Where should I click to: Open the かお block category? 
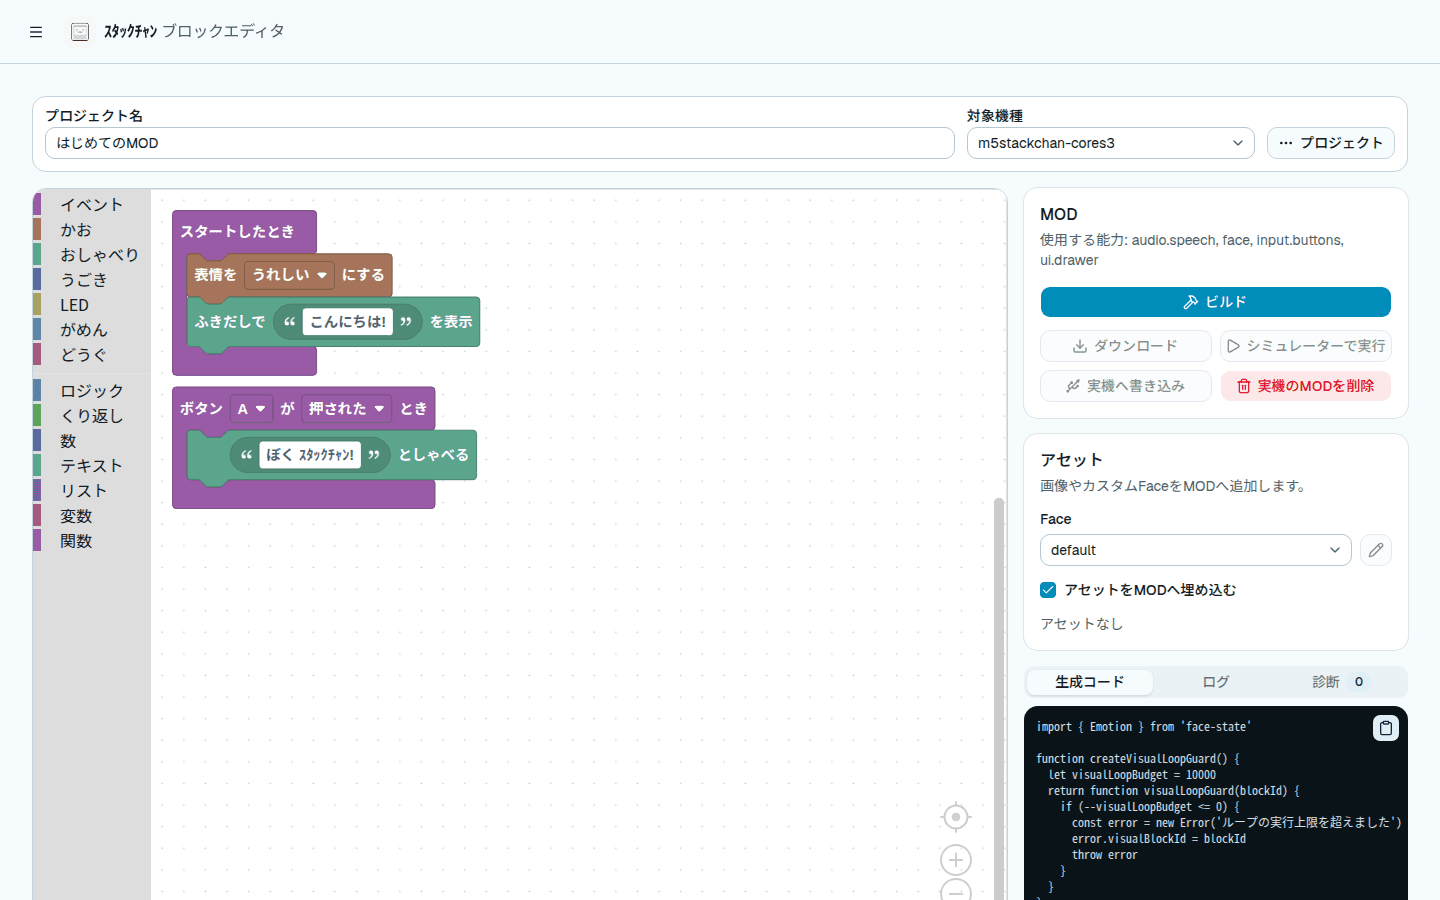(x=91, y=230)
